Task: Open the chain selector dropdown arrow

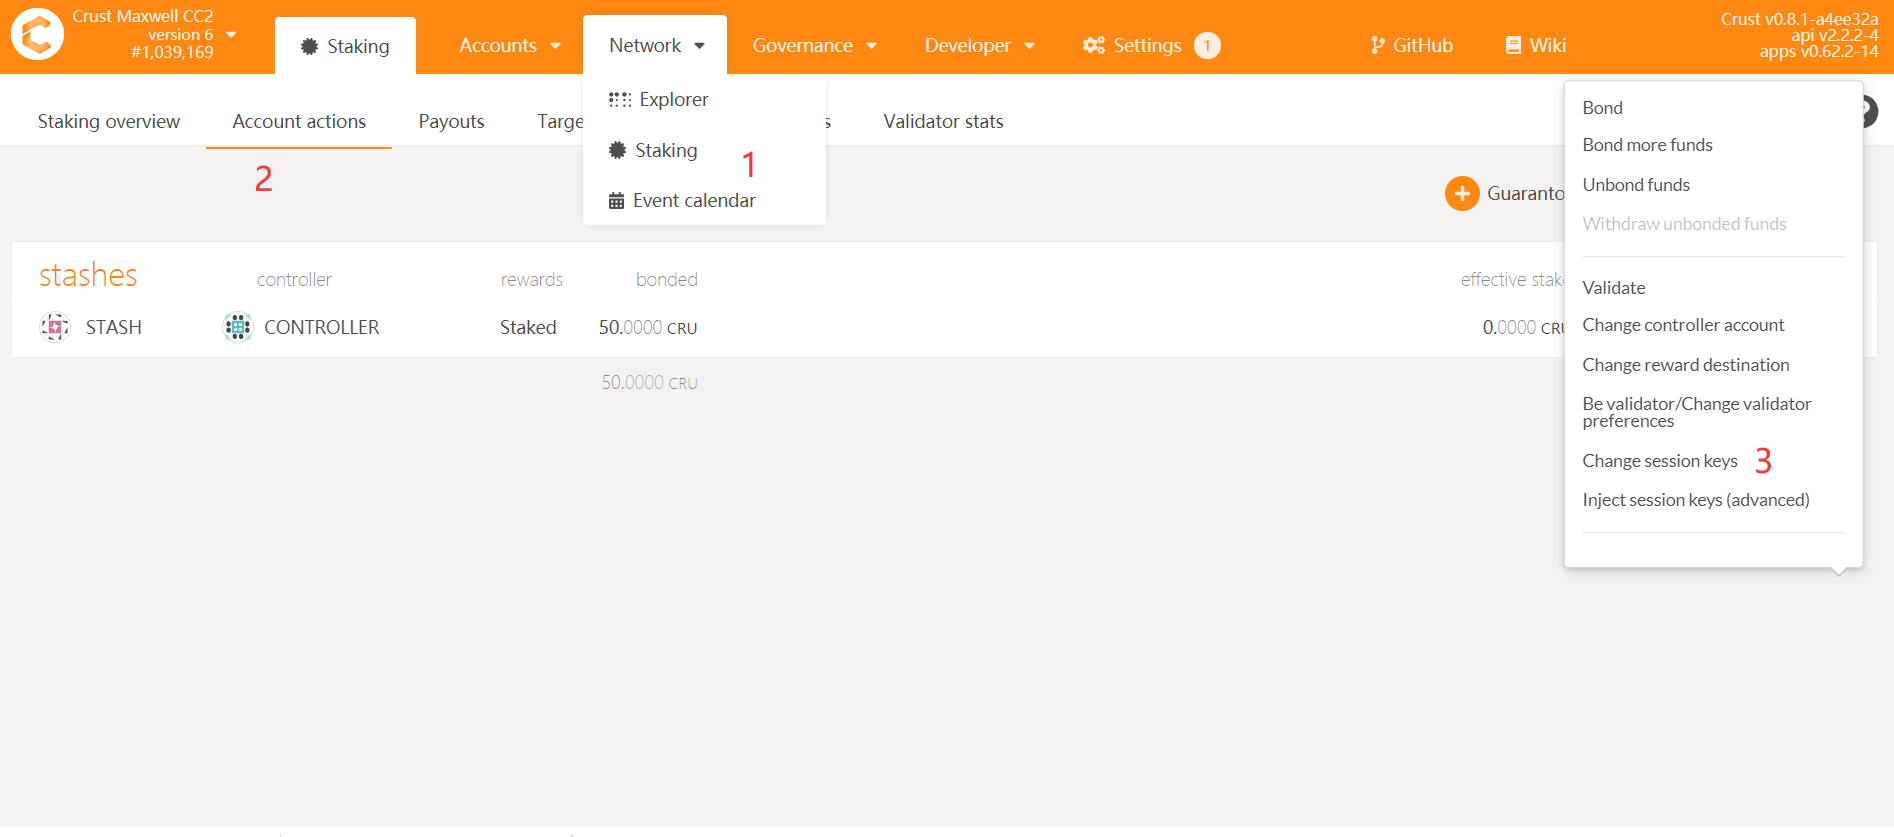Action: (232, 34)
